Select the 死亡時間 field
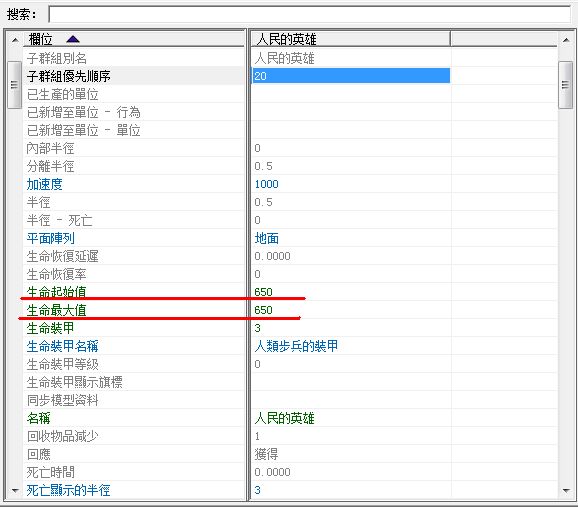This screenshot has width=578, height=507. point(133,472)
